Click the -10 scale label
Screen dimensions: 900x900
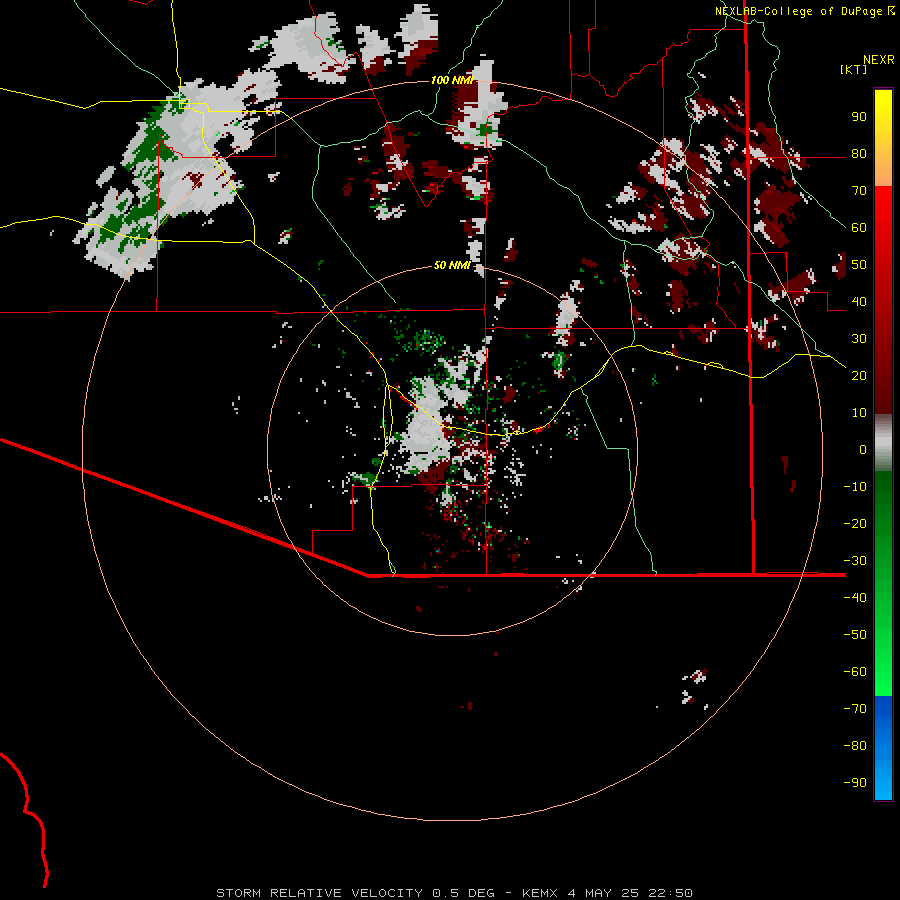[855, 487]
